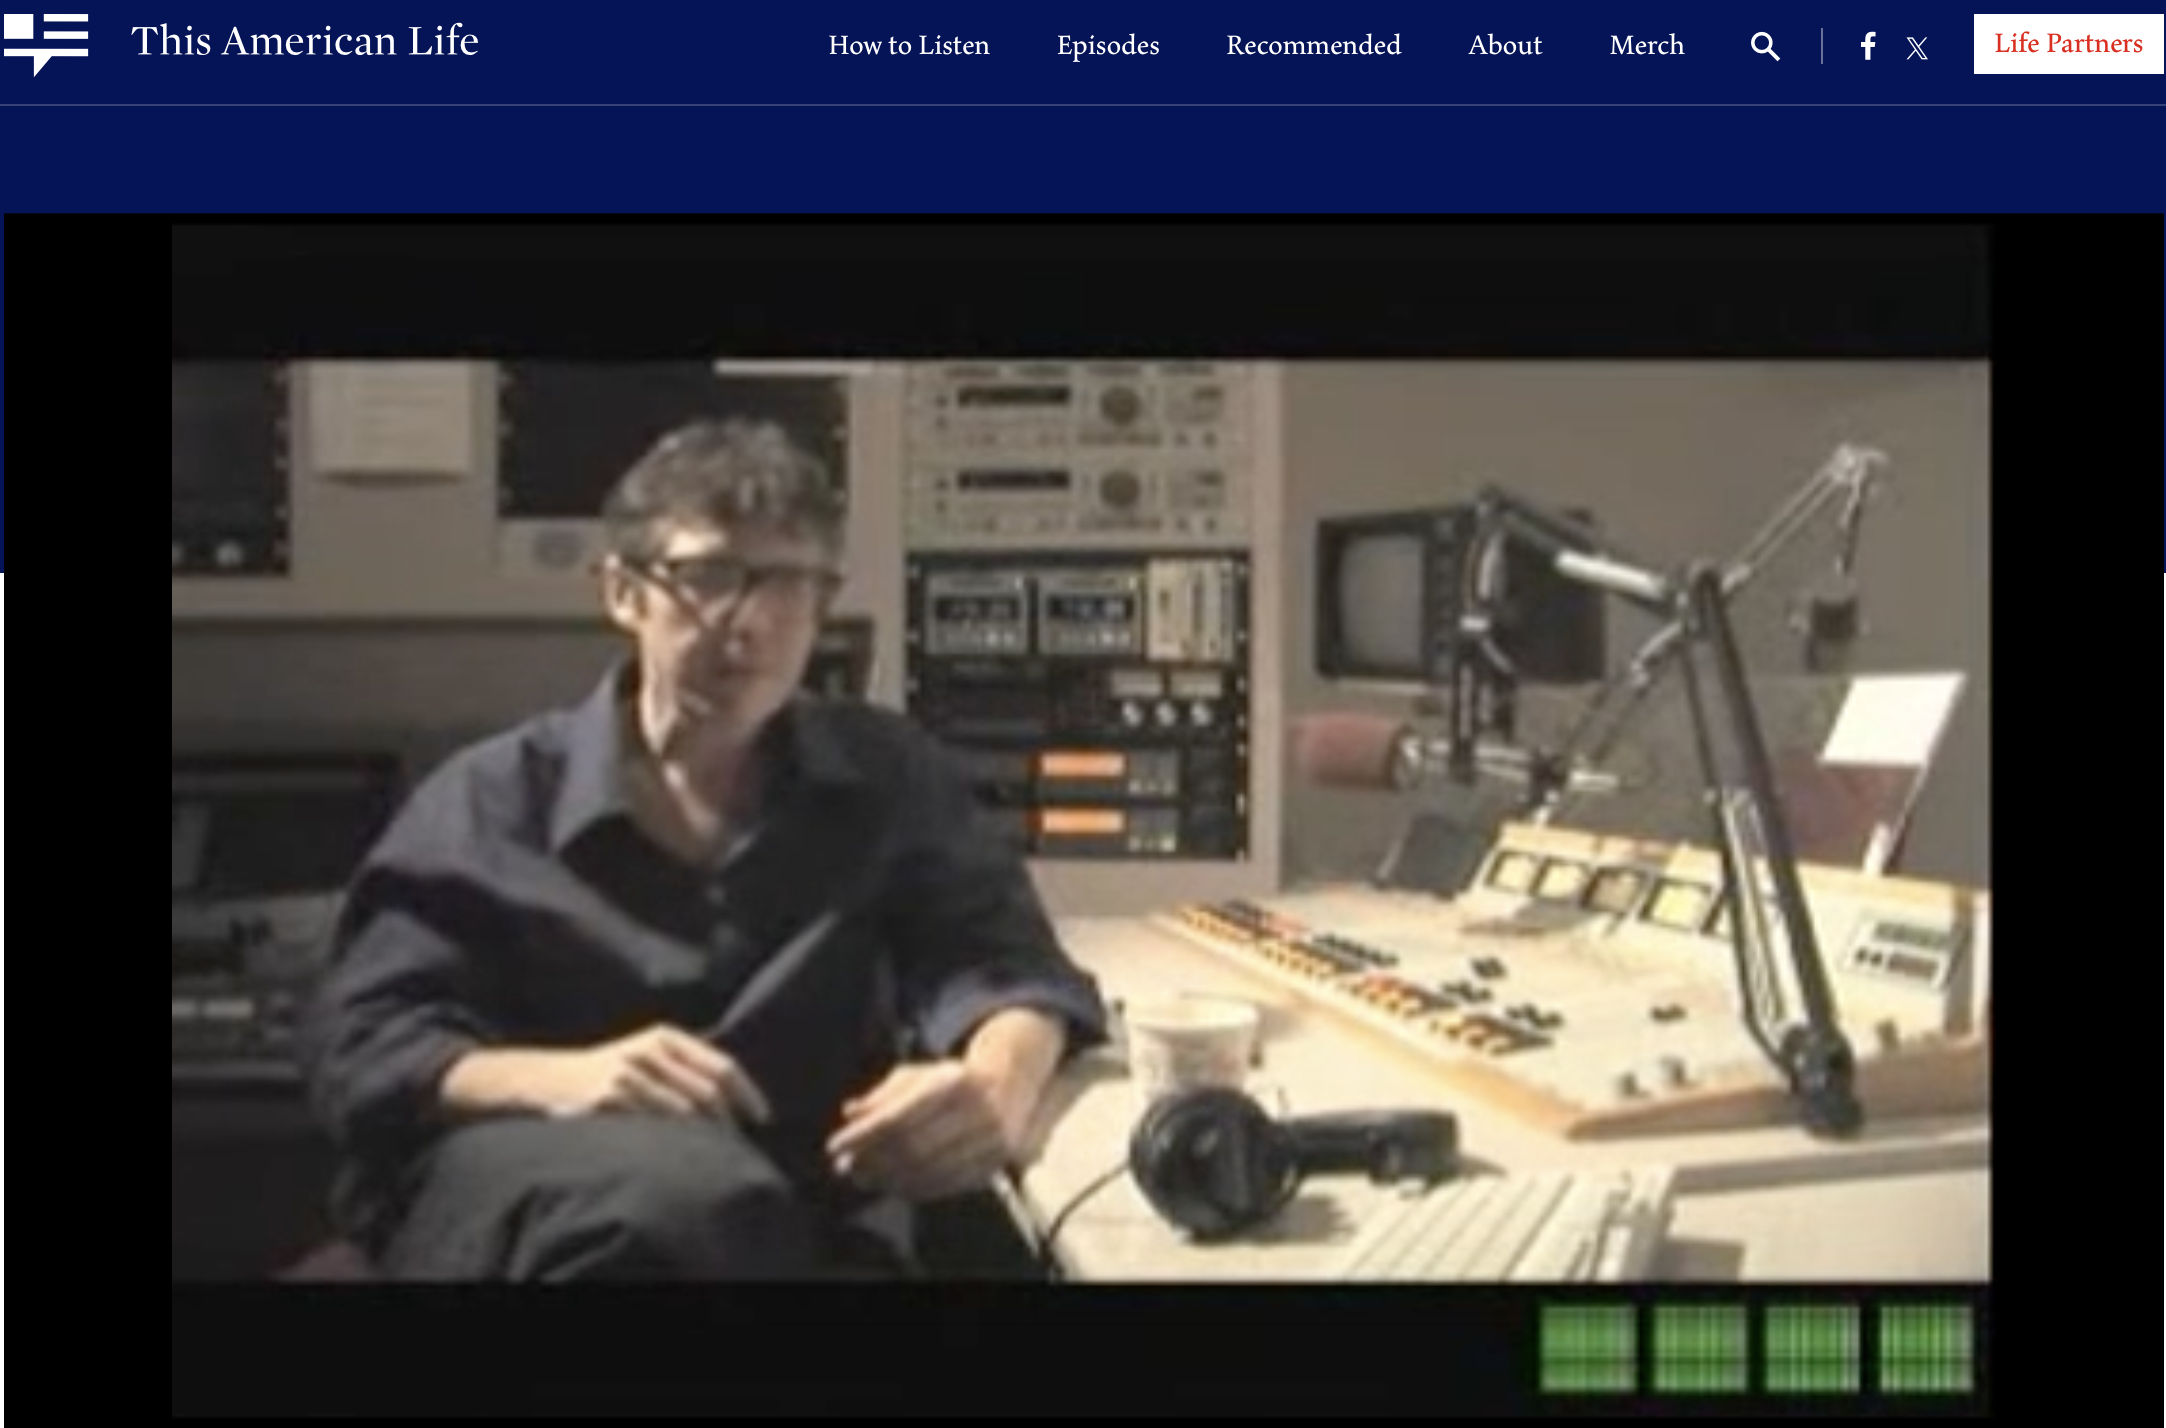The image size is (2166, 1428).
Task: Open the This American Life home link
Action: (305, 42)
